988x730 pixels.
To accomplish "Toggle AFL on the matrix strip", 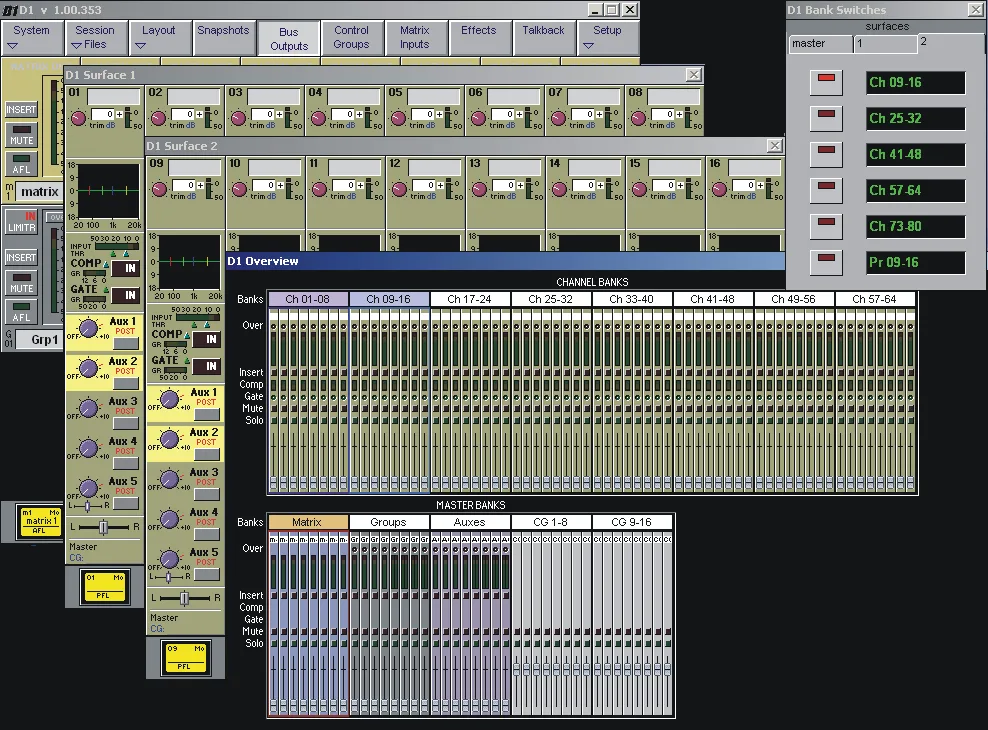I will click(x=21, y=164).
